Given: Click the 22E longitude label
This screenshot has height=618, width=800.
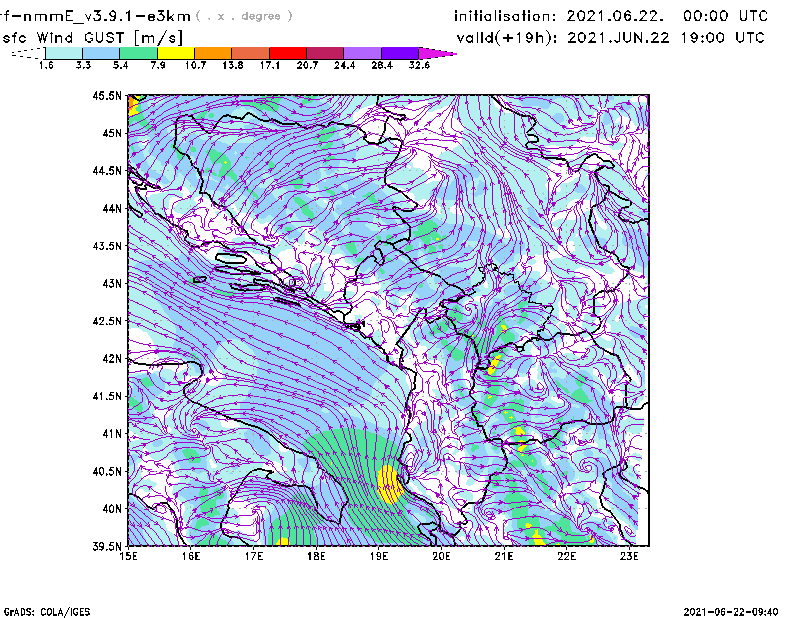Looking at the screenshot, I should click(567, 556).
